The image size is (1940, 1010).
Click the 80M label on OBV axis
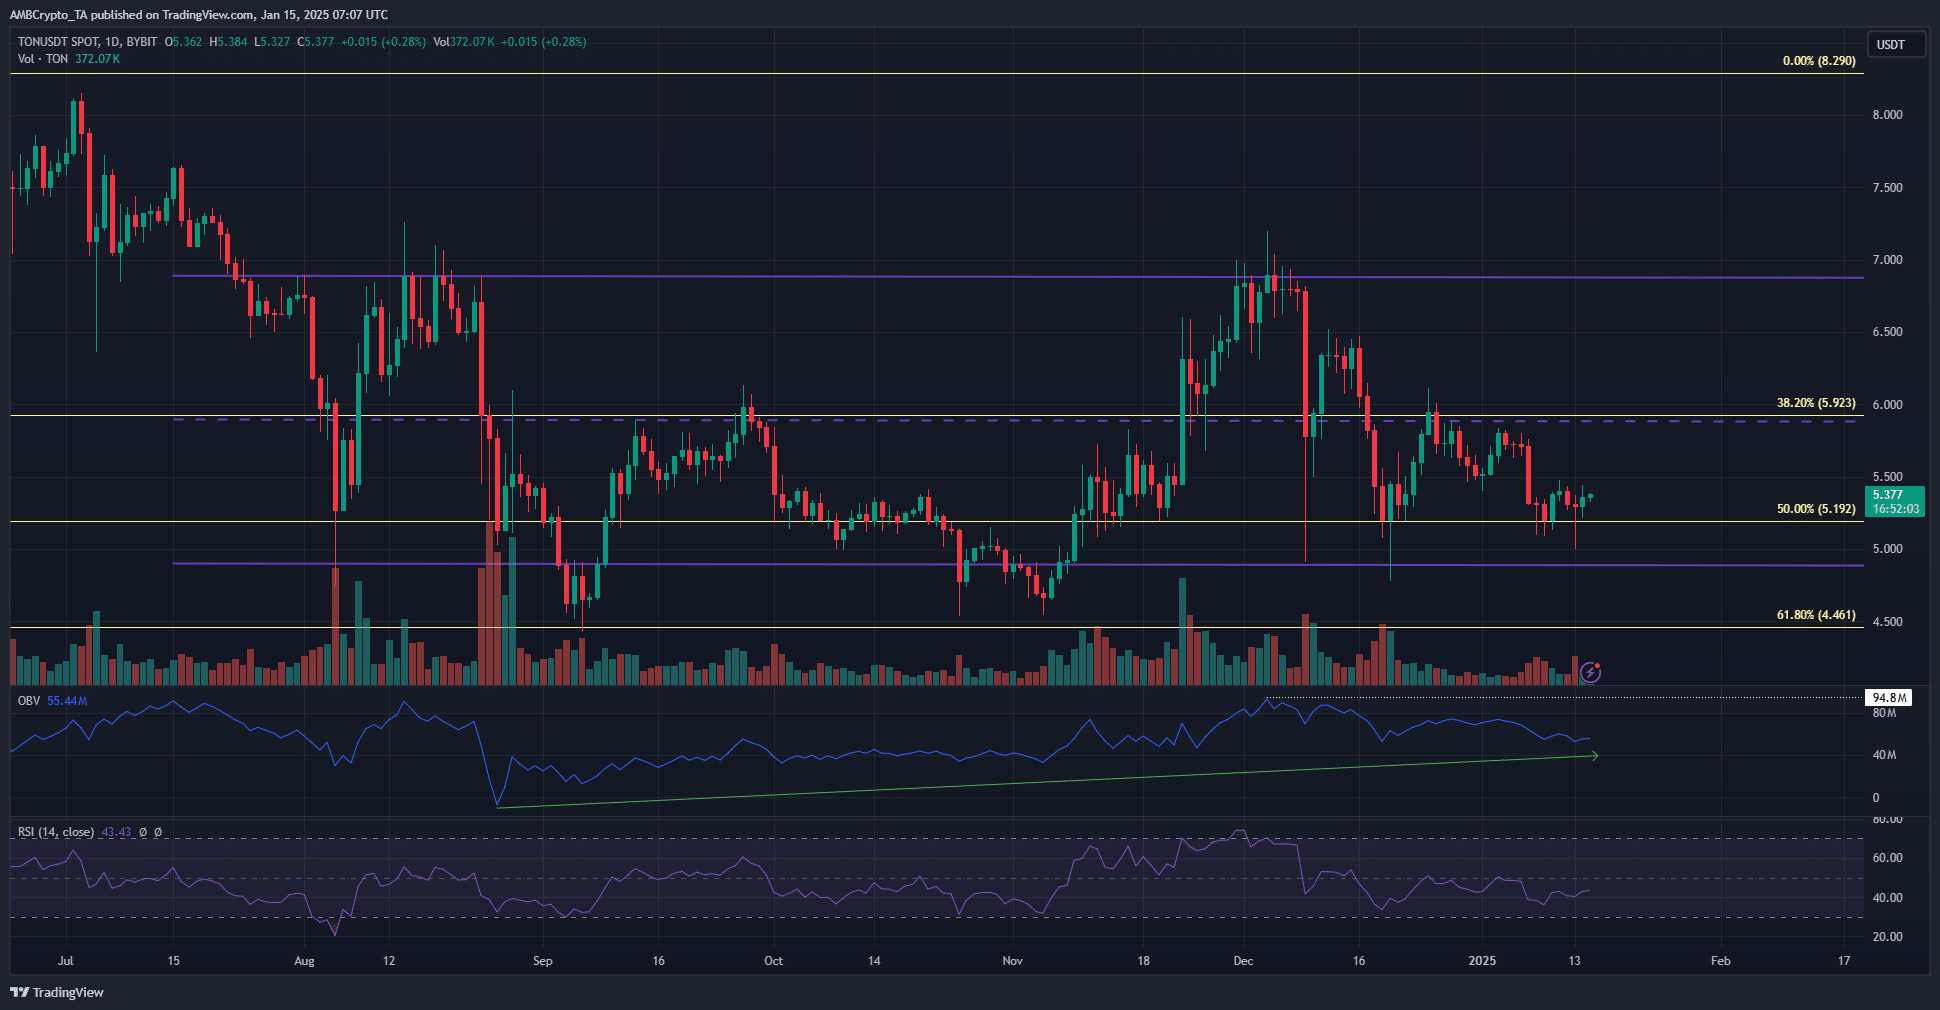tap(1884, 713)
